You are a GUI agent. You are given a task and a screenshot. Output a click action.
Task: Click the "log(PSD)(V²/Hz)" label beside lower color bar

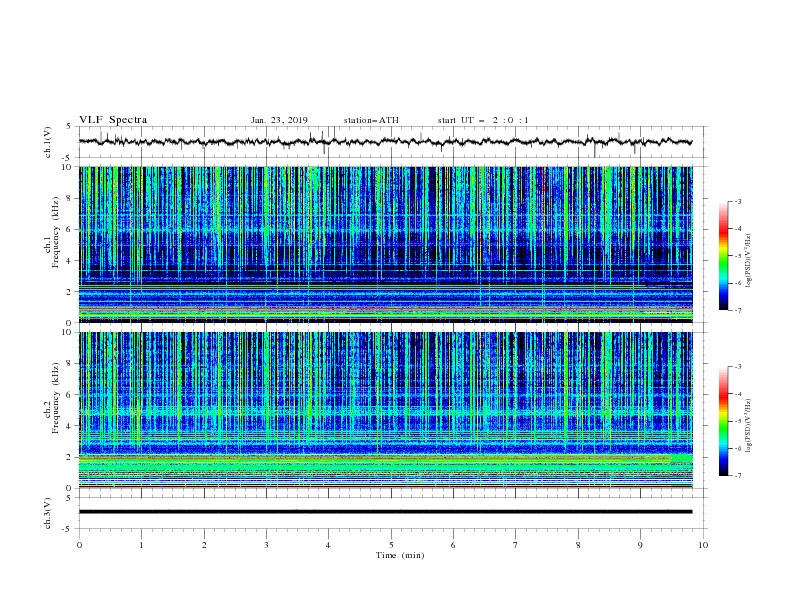point(748,426)
